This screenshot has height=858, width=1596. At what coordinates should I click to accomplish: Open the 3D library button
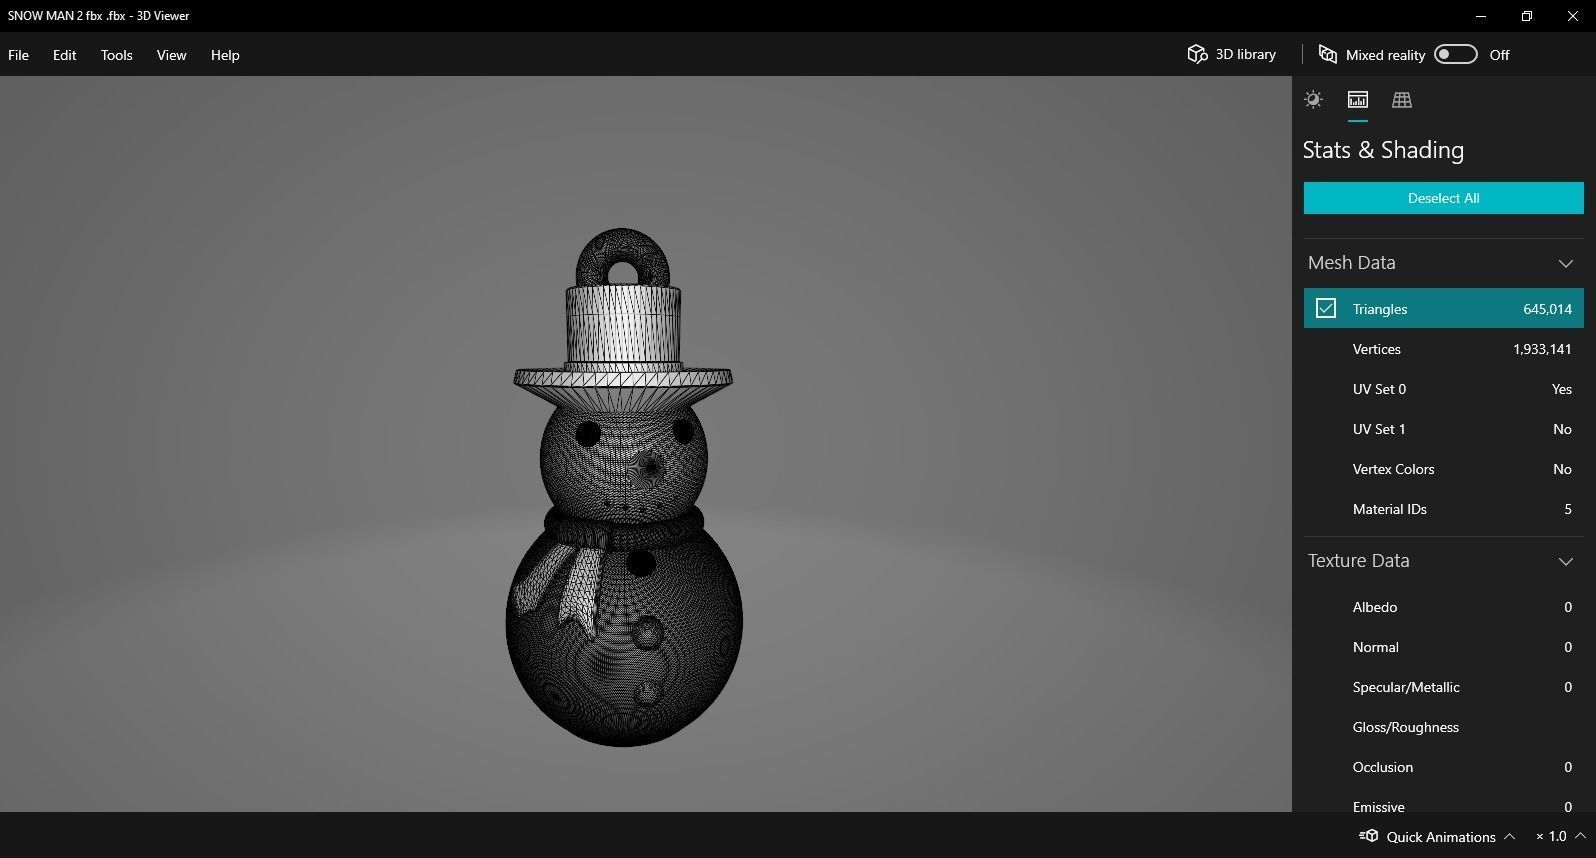click(x=1232, y=54)
